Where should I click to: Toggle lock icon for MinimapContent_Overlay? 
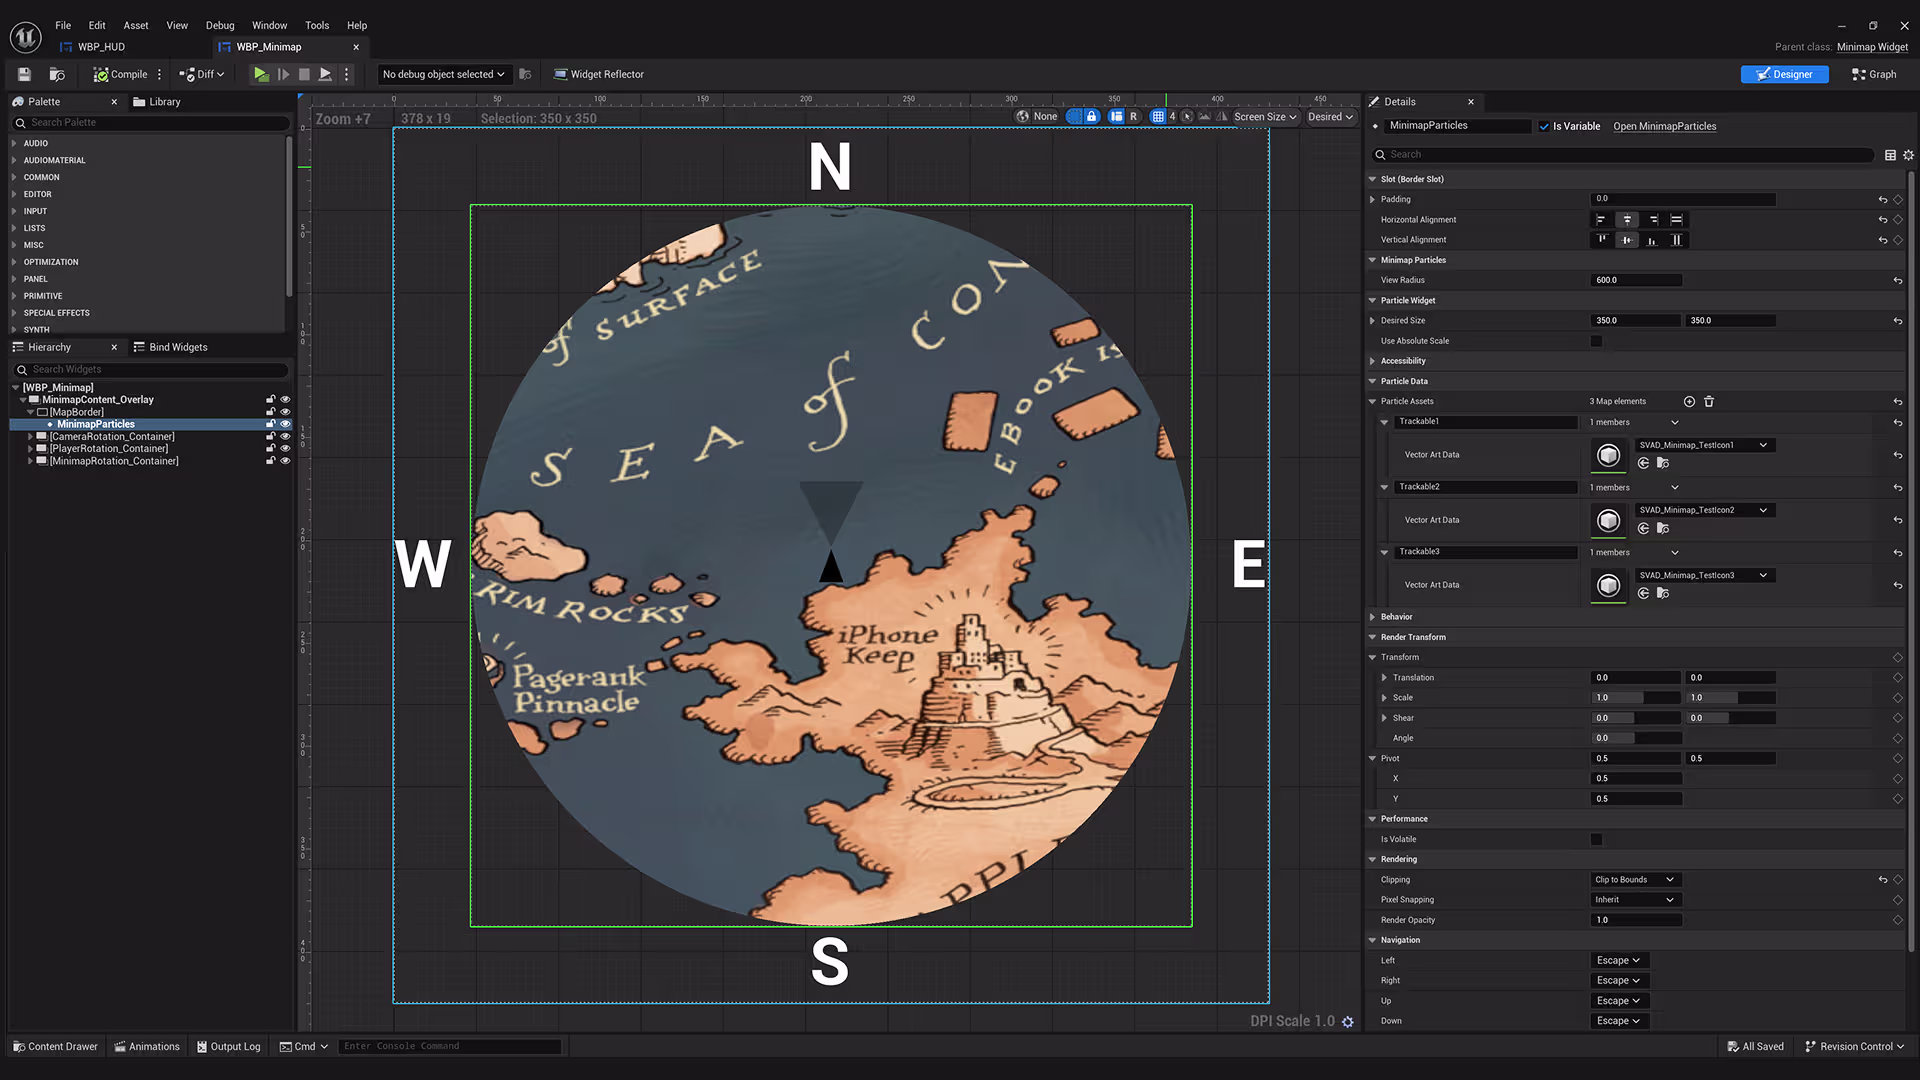pos(270,400)
